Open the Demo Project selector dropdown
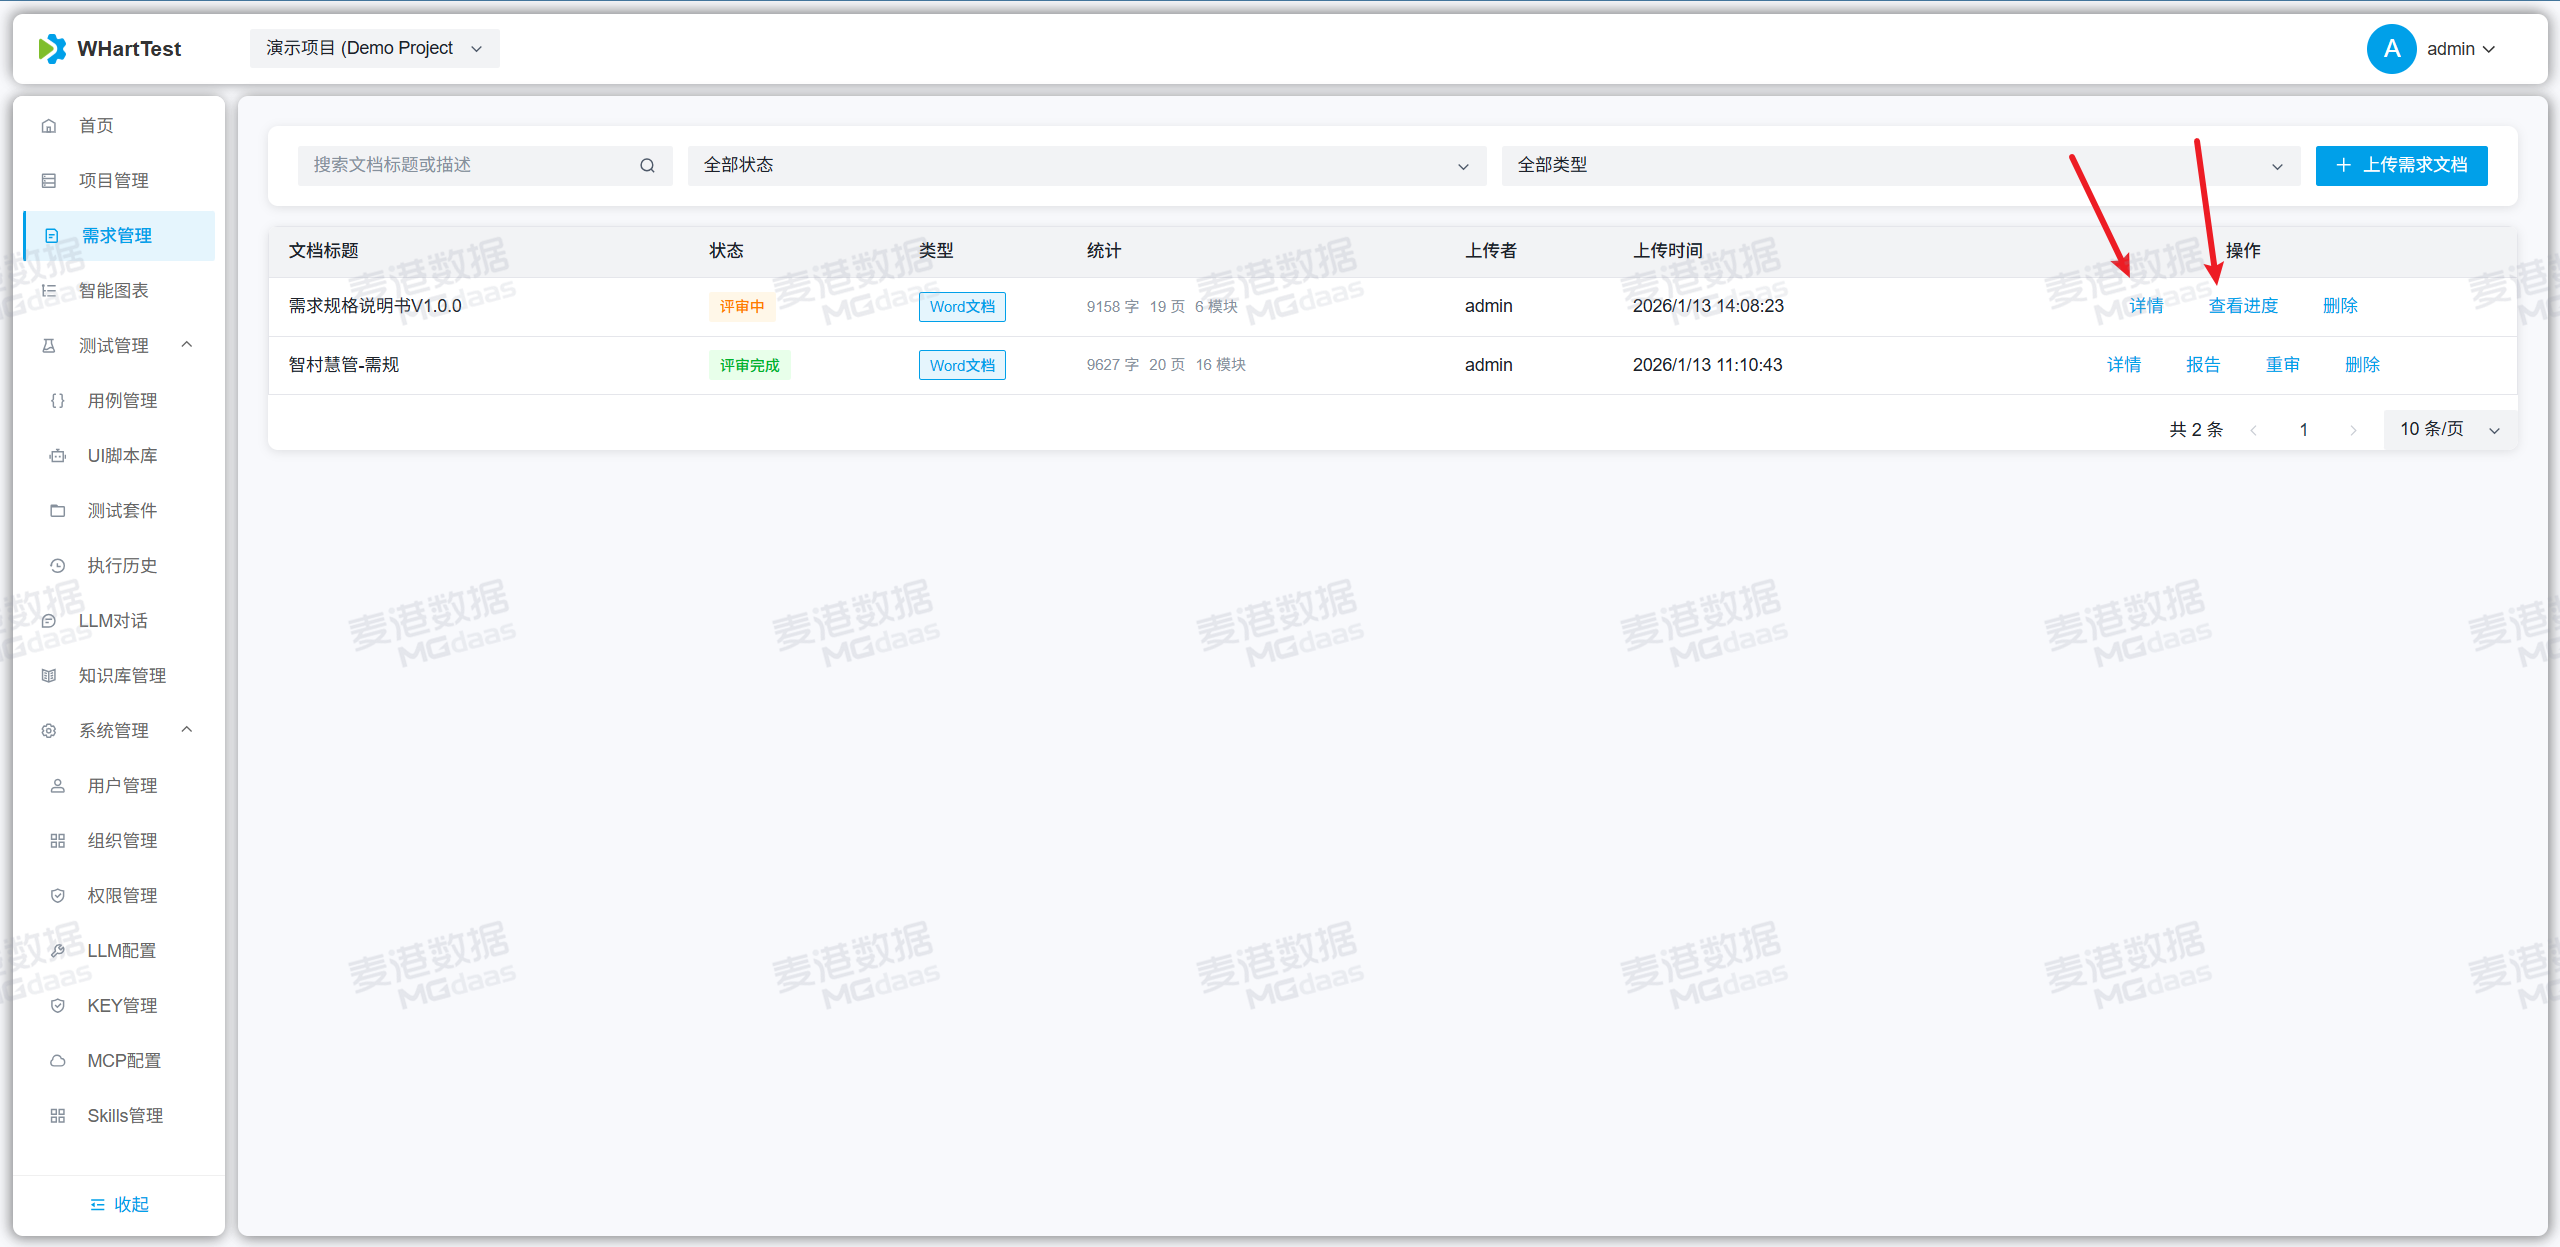Screen dimensions: 2560x1247 pyautogui.click(x=374, y=49)
